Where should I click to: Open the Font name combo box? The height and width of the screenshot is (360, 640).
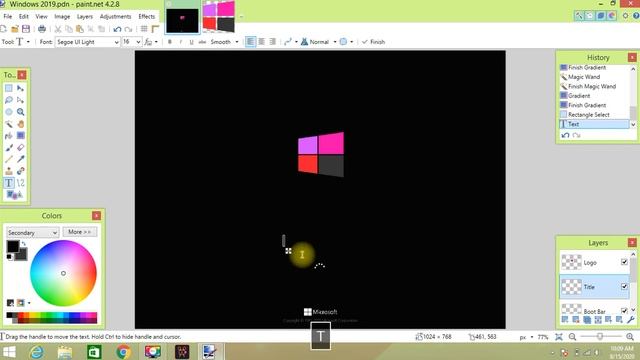tap(87, 42)
